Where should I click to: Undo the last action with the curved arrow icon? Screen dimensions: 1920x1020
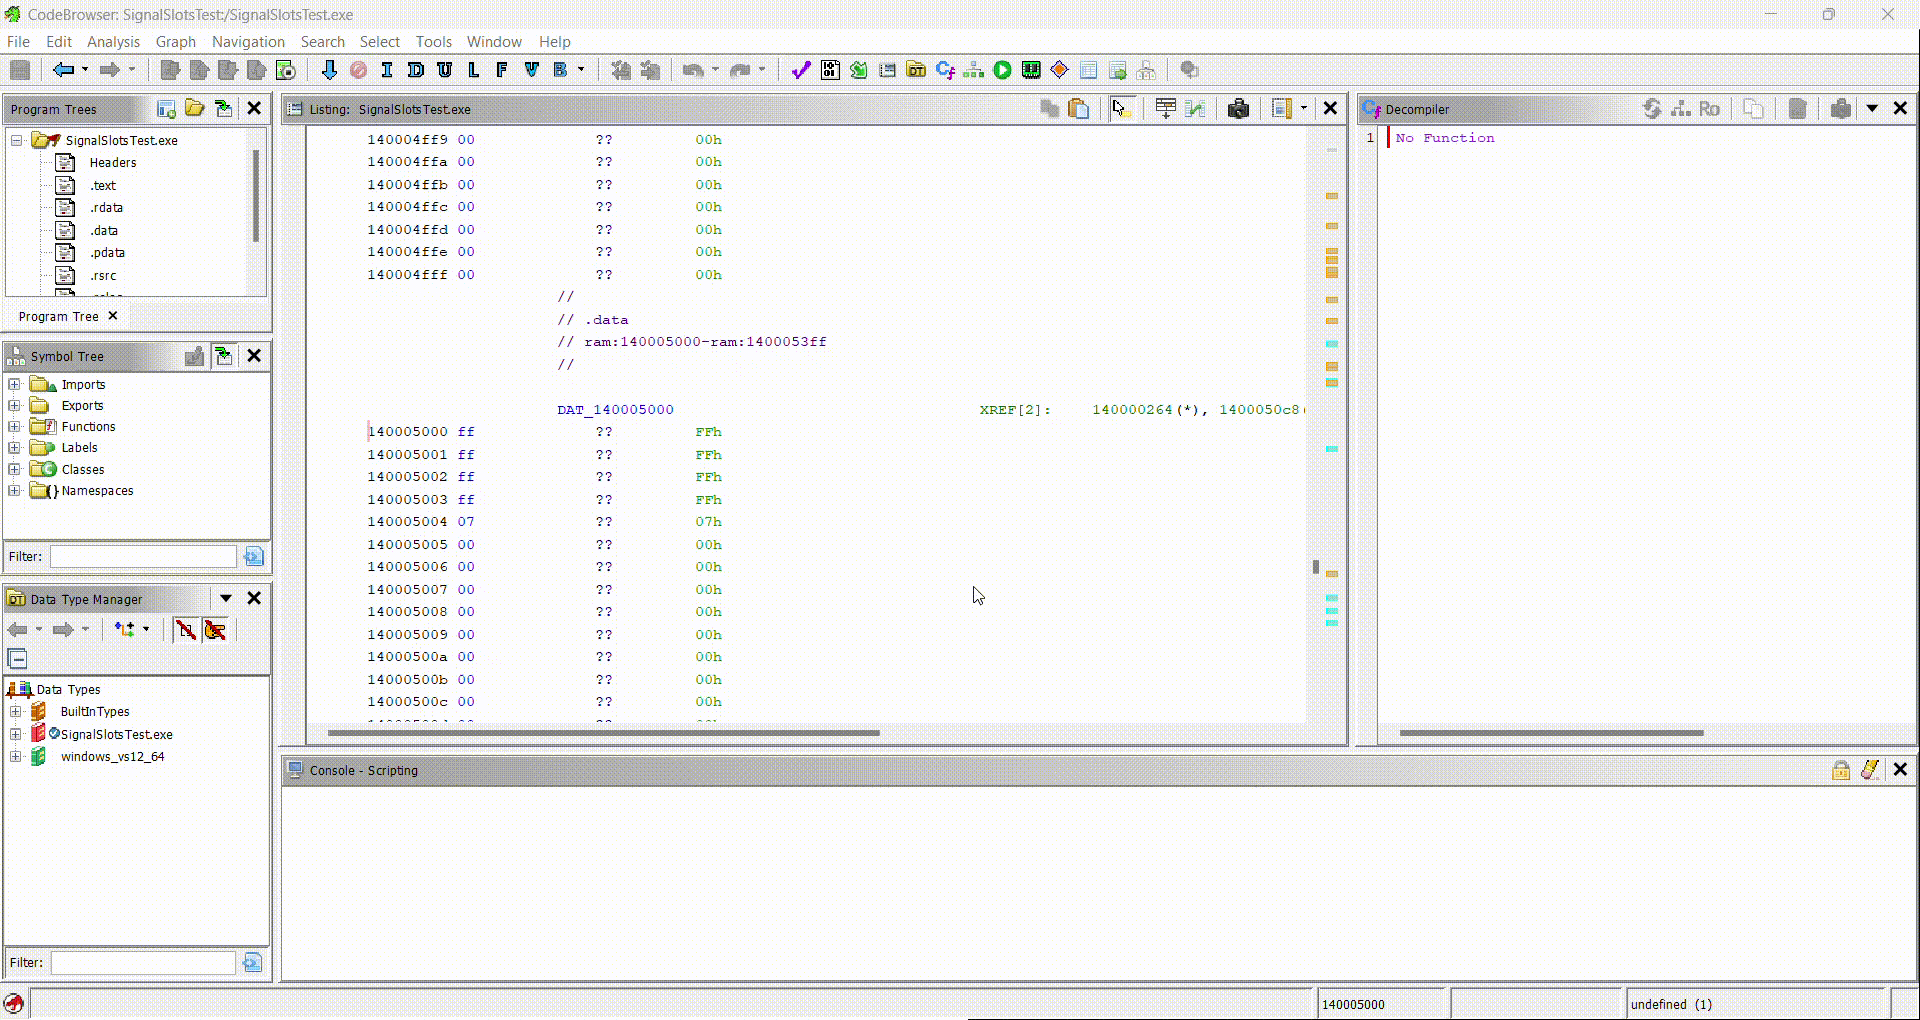(x=692, y=70)
